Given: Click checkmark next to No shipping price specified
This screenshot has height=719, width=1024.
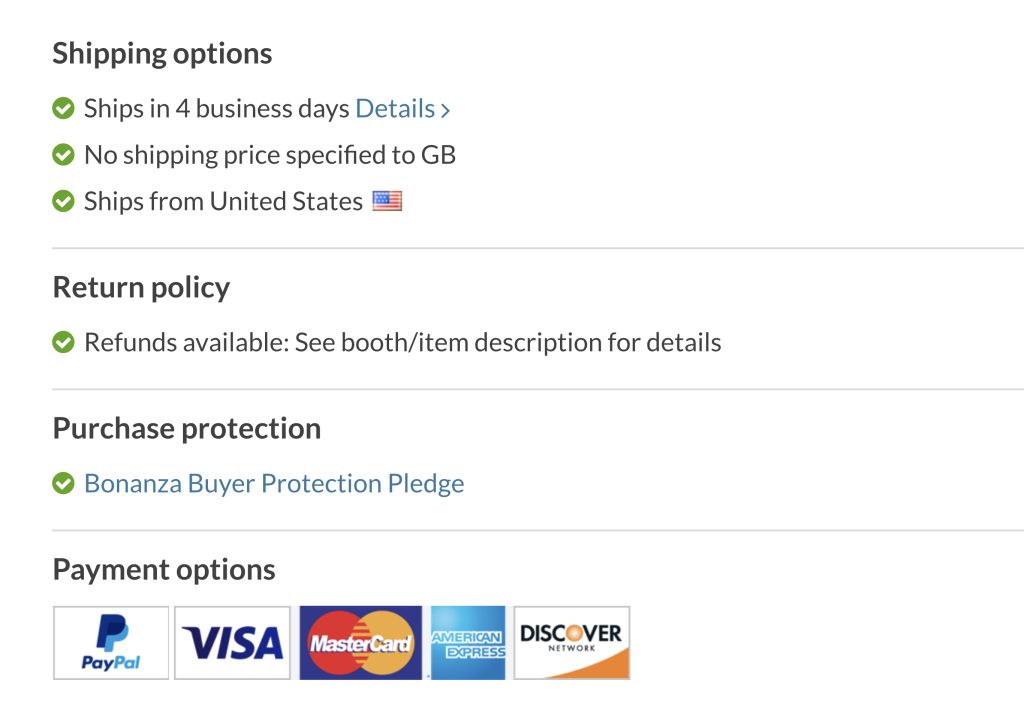Looking at the screenshot, I should coord(63,155).
